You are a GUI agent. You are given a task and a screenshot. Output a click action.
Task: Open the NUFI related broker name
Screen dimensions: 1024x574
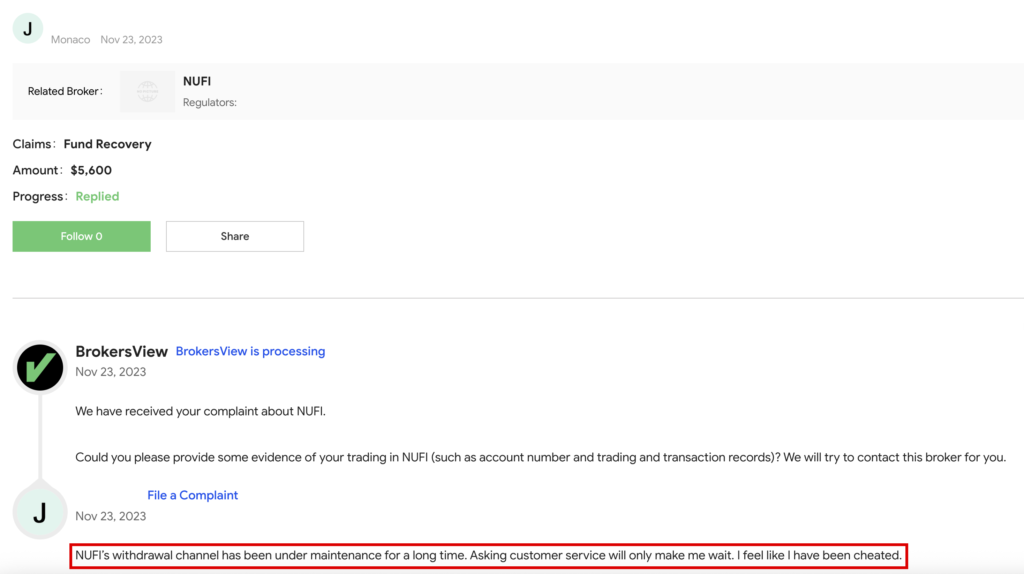[x=197, y=82]
